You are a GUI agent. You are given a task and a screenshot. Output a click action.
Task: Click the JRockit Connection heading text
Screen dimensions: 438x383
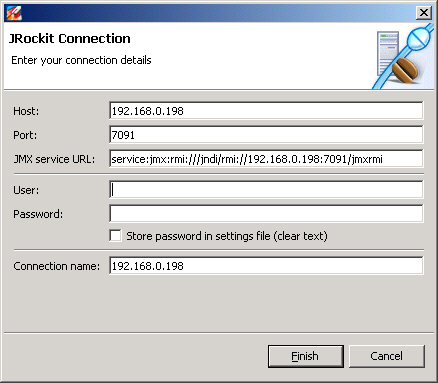(x=70, y=39)
